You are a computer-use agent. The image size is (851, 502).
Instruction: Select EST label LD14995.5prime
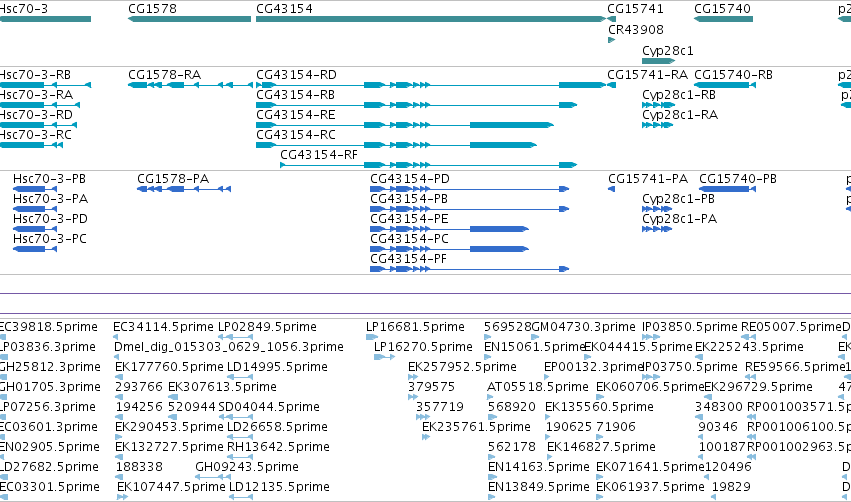[277, 367]
